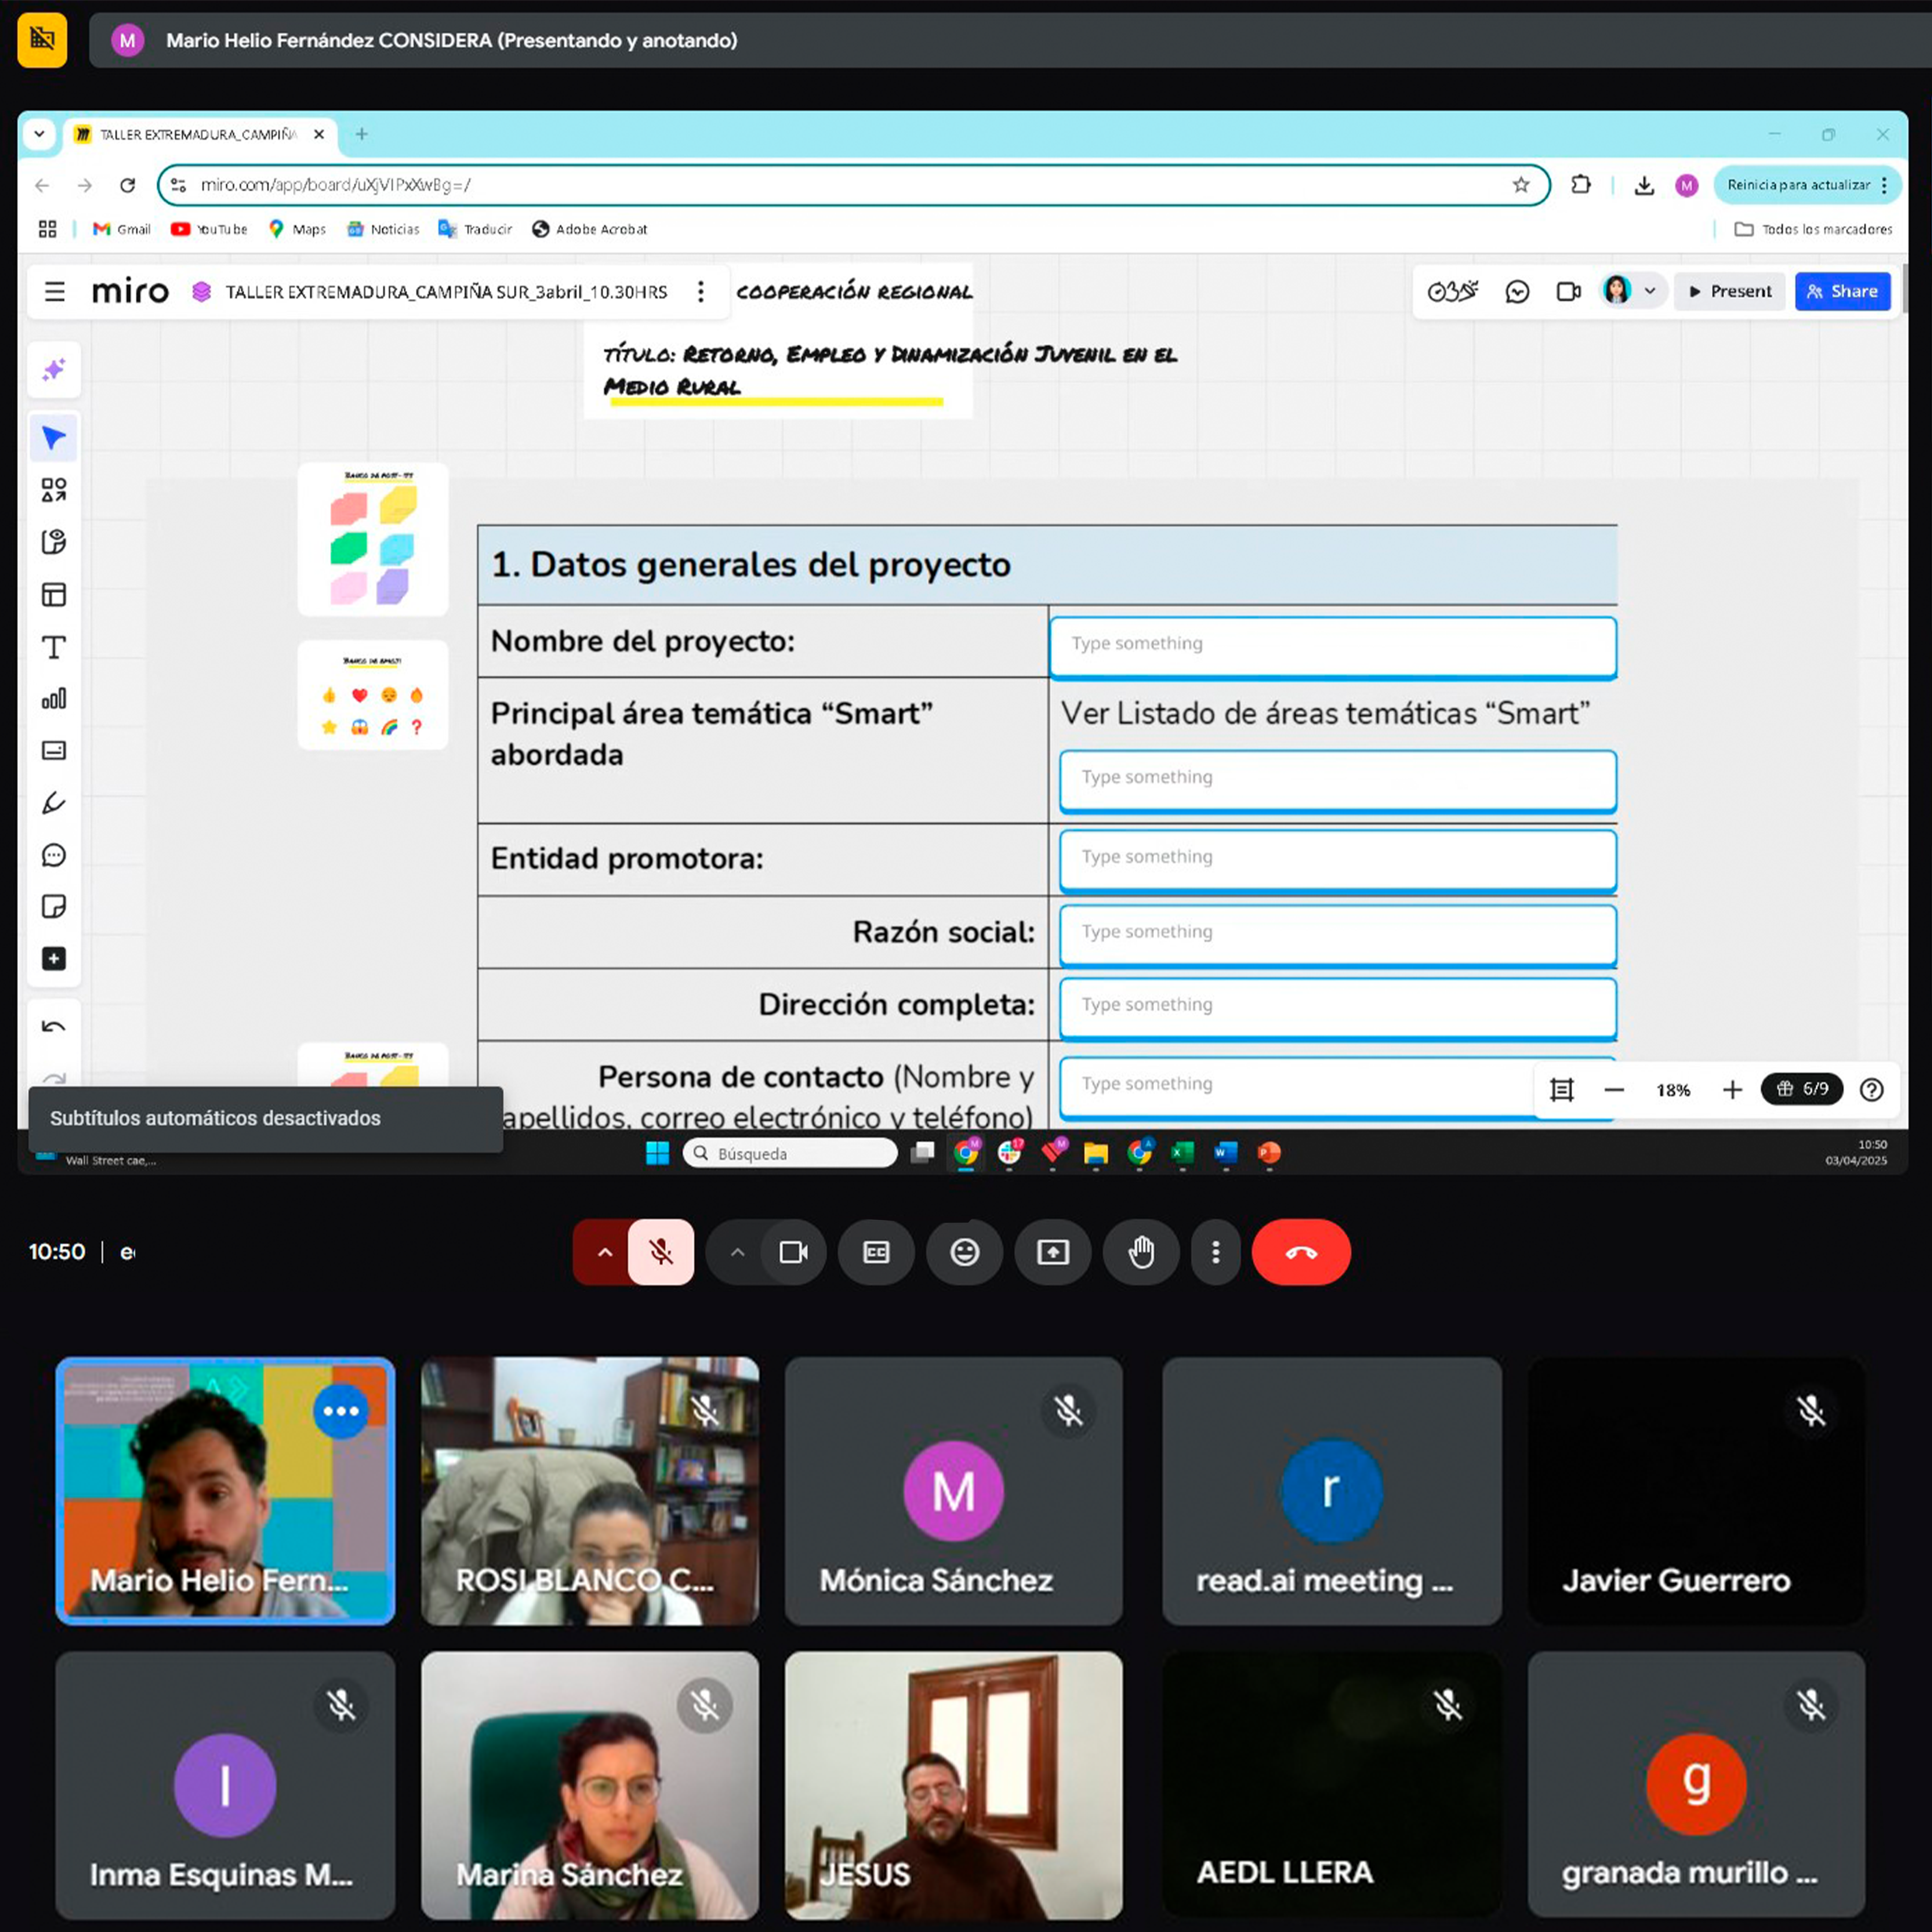Toggle the camera in Meet
Screen dimensions: 1932x1932
coord(794,1252)
